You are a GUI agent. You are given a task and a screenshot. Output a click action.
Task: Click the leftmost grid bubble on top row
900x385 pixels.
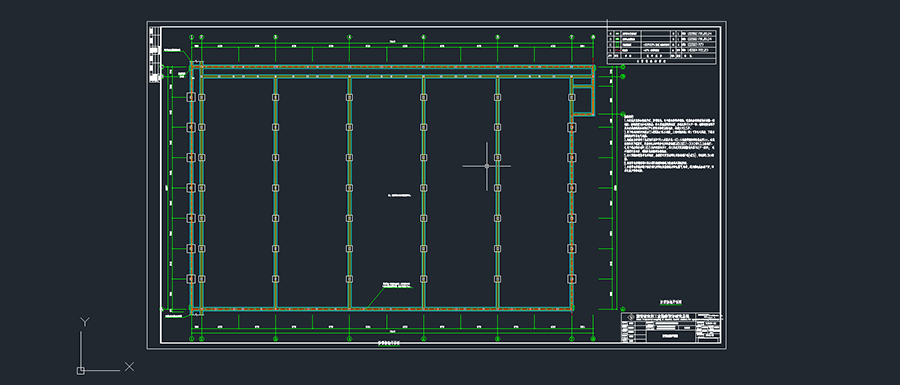[x=192, y=37]
